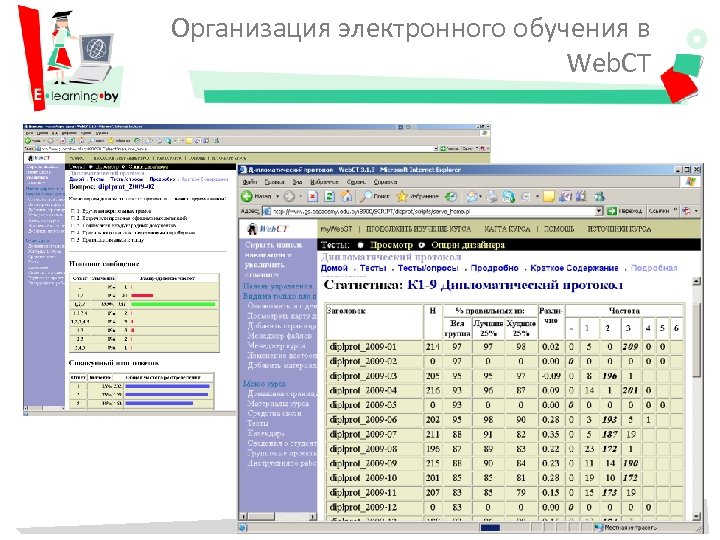This screenshot has height=540, width=720.
Task: Open the Вид menu in the front window
Action: click(x=297, y=182)
